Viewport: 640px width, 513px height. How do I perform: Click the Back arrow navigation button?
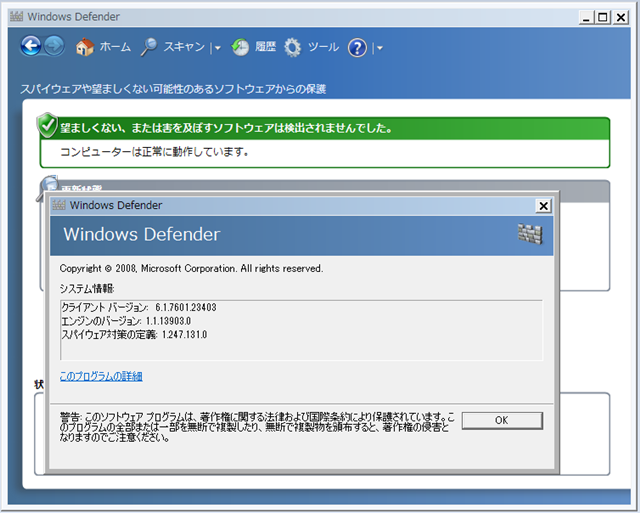31,46
